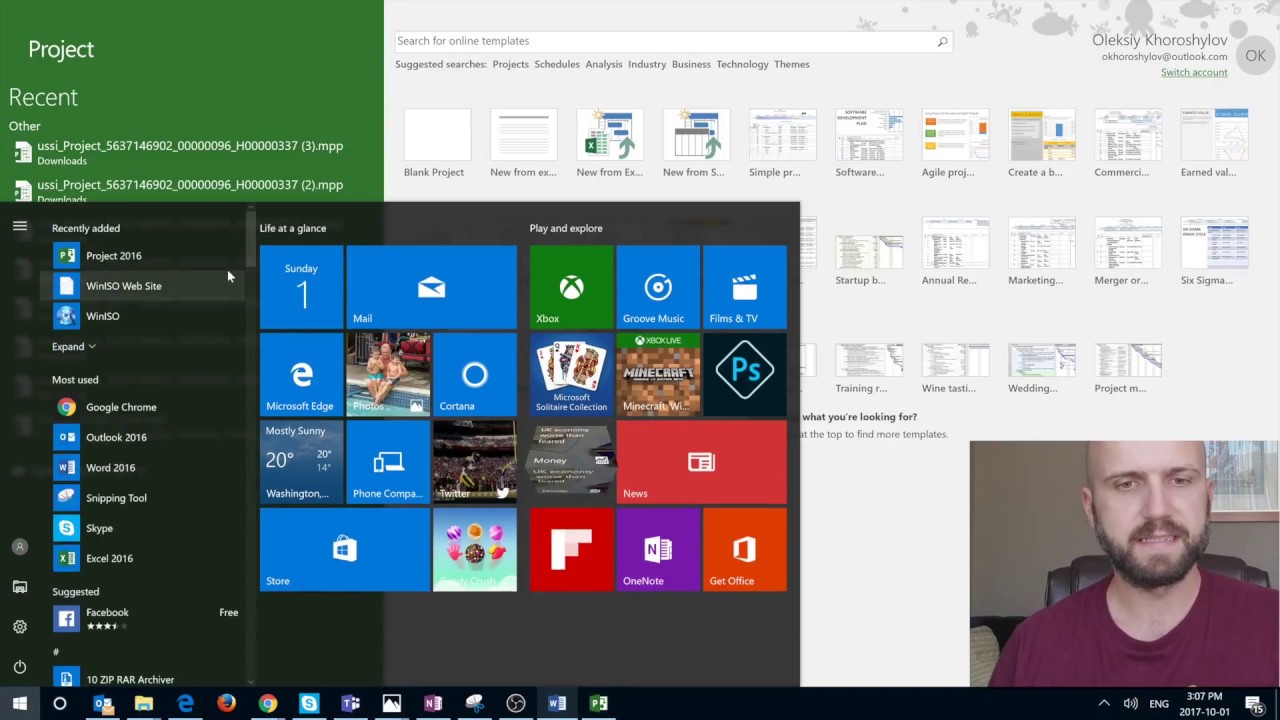Open Settings gear in Start sidebar
The height and width of the screenshot is (720, 1280).
(x=19, y=627)
